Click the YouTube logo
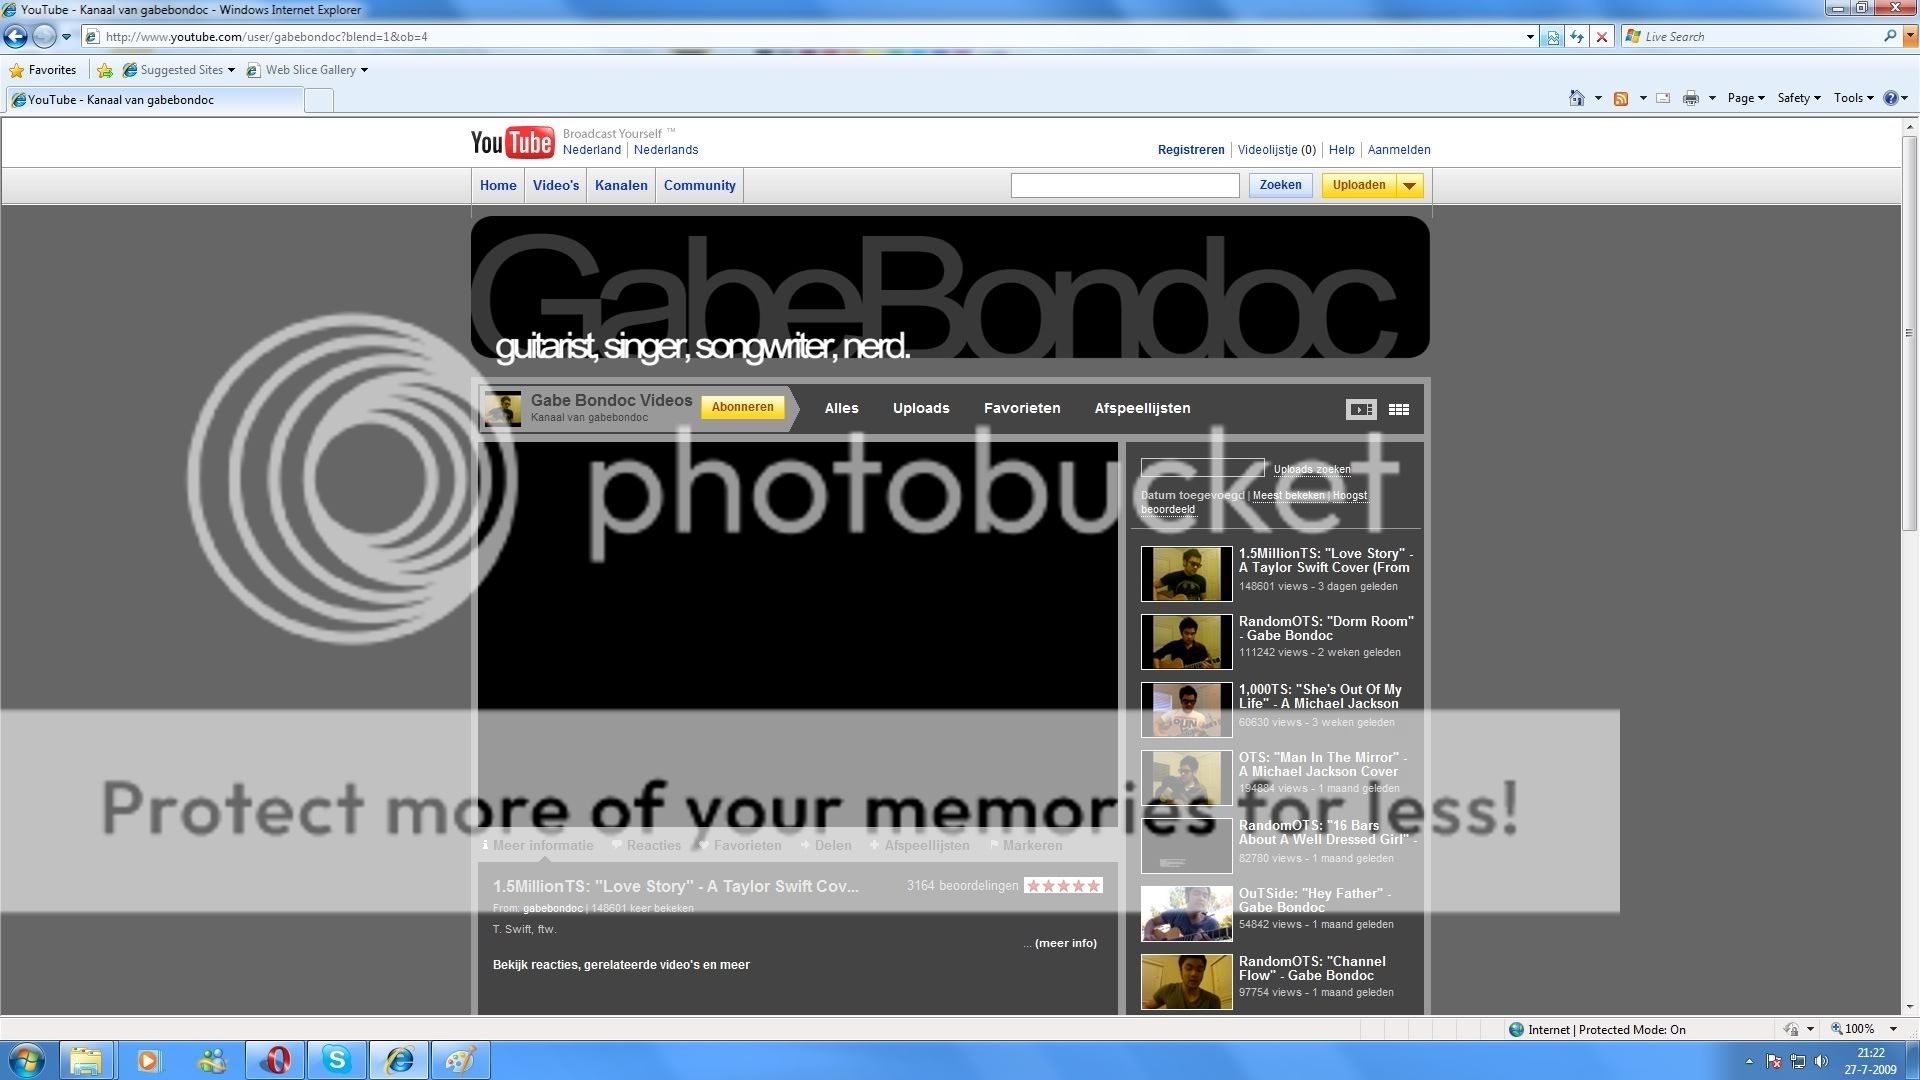 (512, 143)
